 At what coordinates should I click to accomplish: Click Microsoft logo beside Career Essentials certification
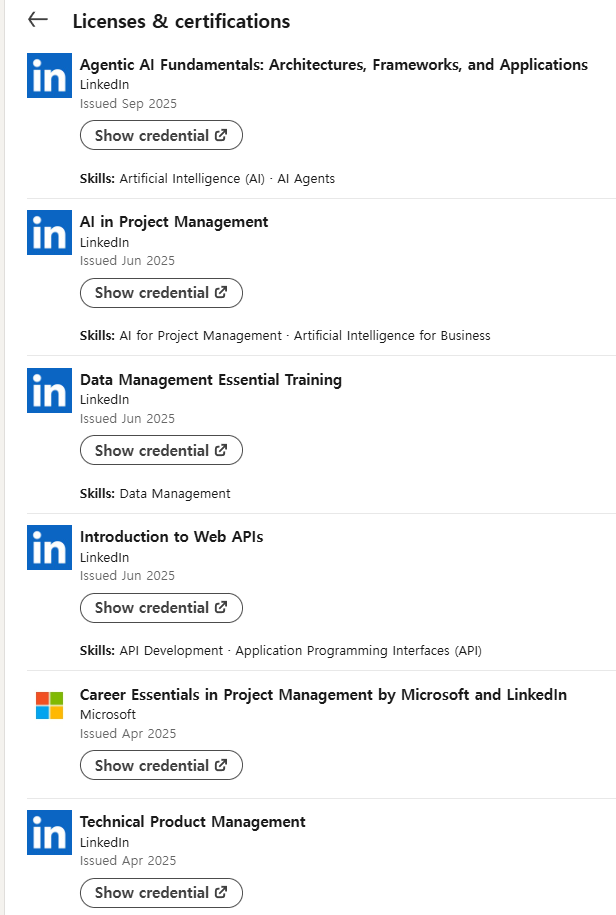[49, 705]
